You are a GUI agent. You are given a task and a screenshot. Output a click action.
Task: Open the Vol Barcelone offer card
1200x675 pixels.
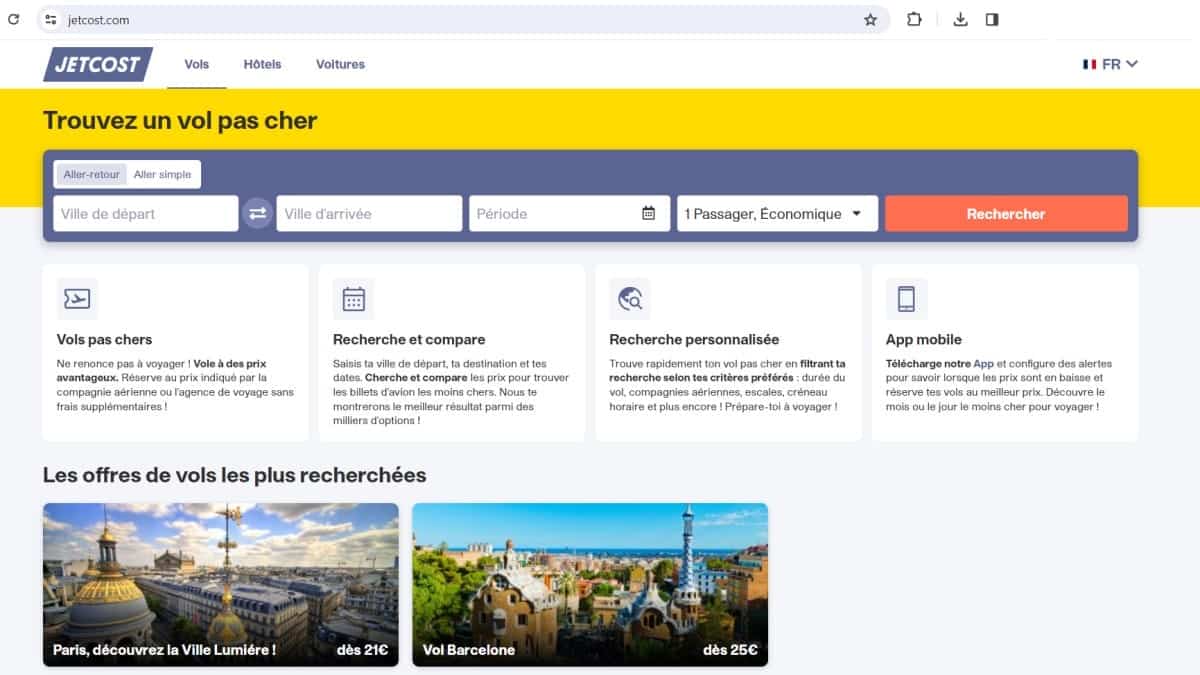click(590, 584)
